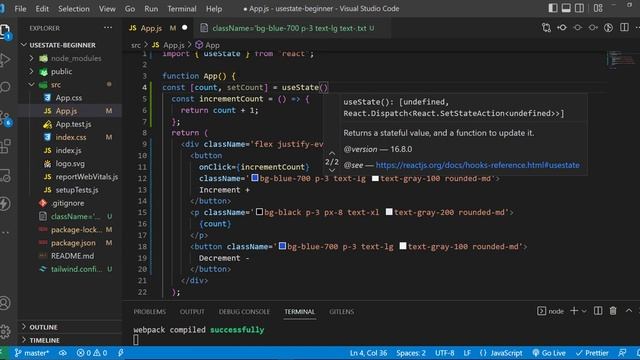This screenshot has height=360, width=640.
Task: Click the compare changes icon in editor toolbar
Action: tap(546, 28)
